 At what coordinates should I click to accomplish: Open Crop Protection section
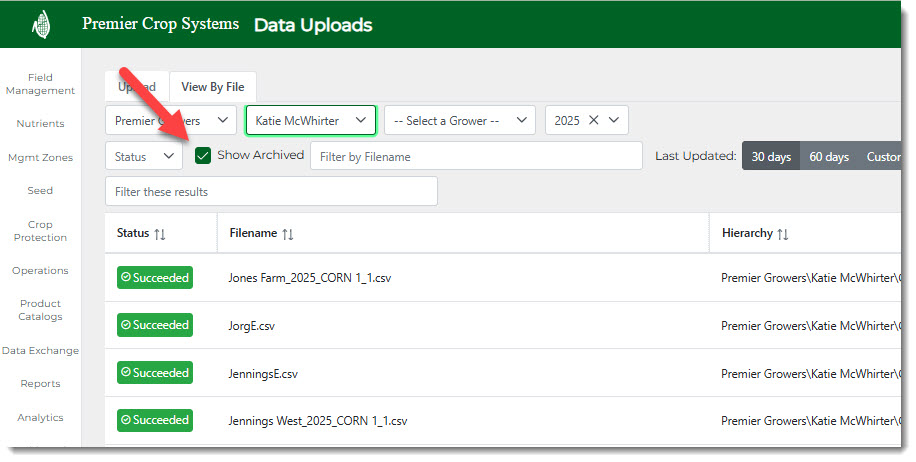(x=40, y=231)
